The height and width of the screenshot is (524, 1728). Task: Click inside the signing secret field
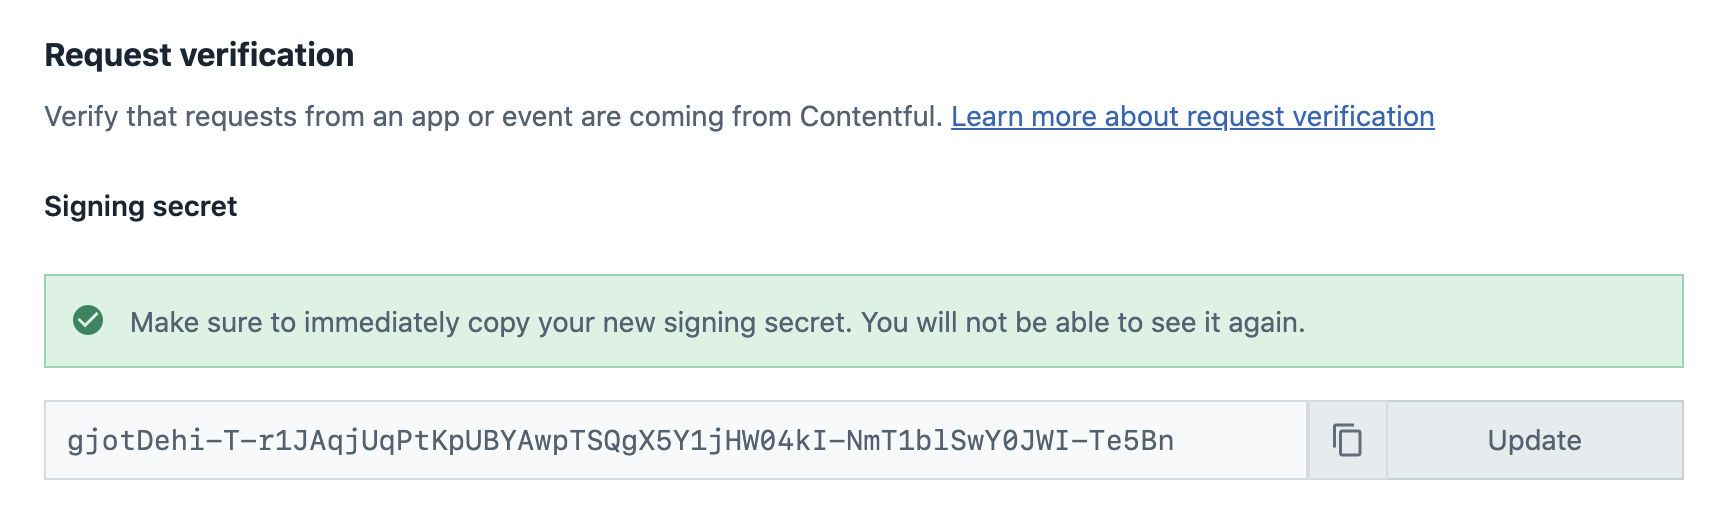[620, 440]
